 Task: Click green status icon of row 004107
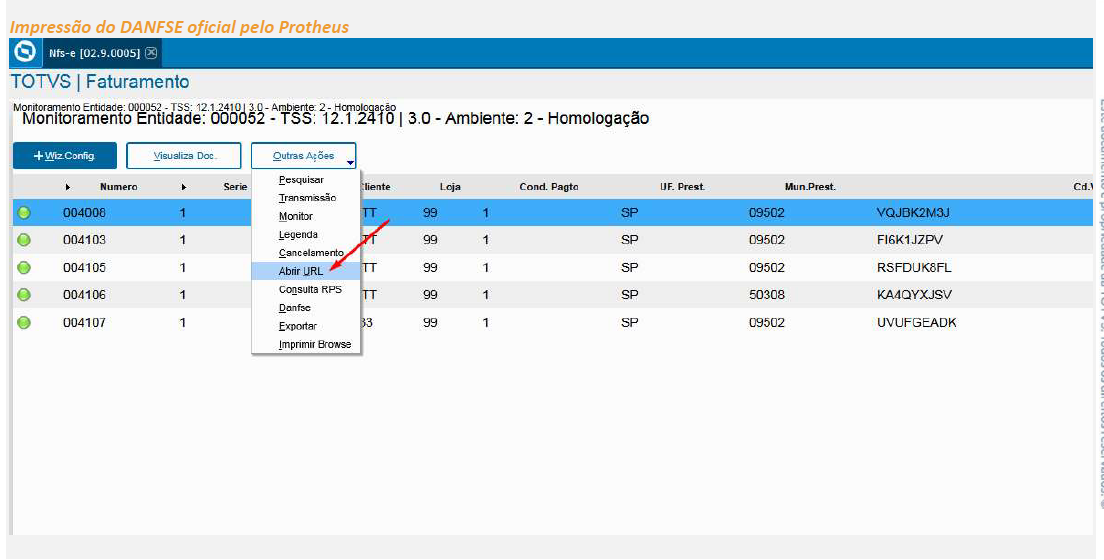point(24,323)
